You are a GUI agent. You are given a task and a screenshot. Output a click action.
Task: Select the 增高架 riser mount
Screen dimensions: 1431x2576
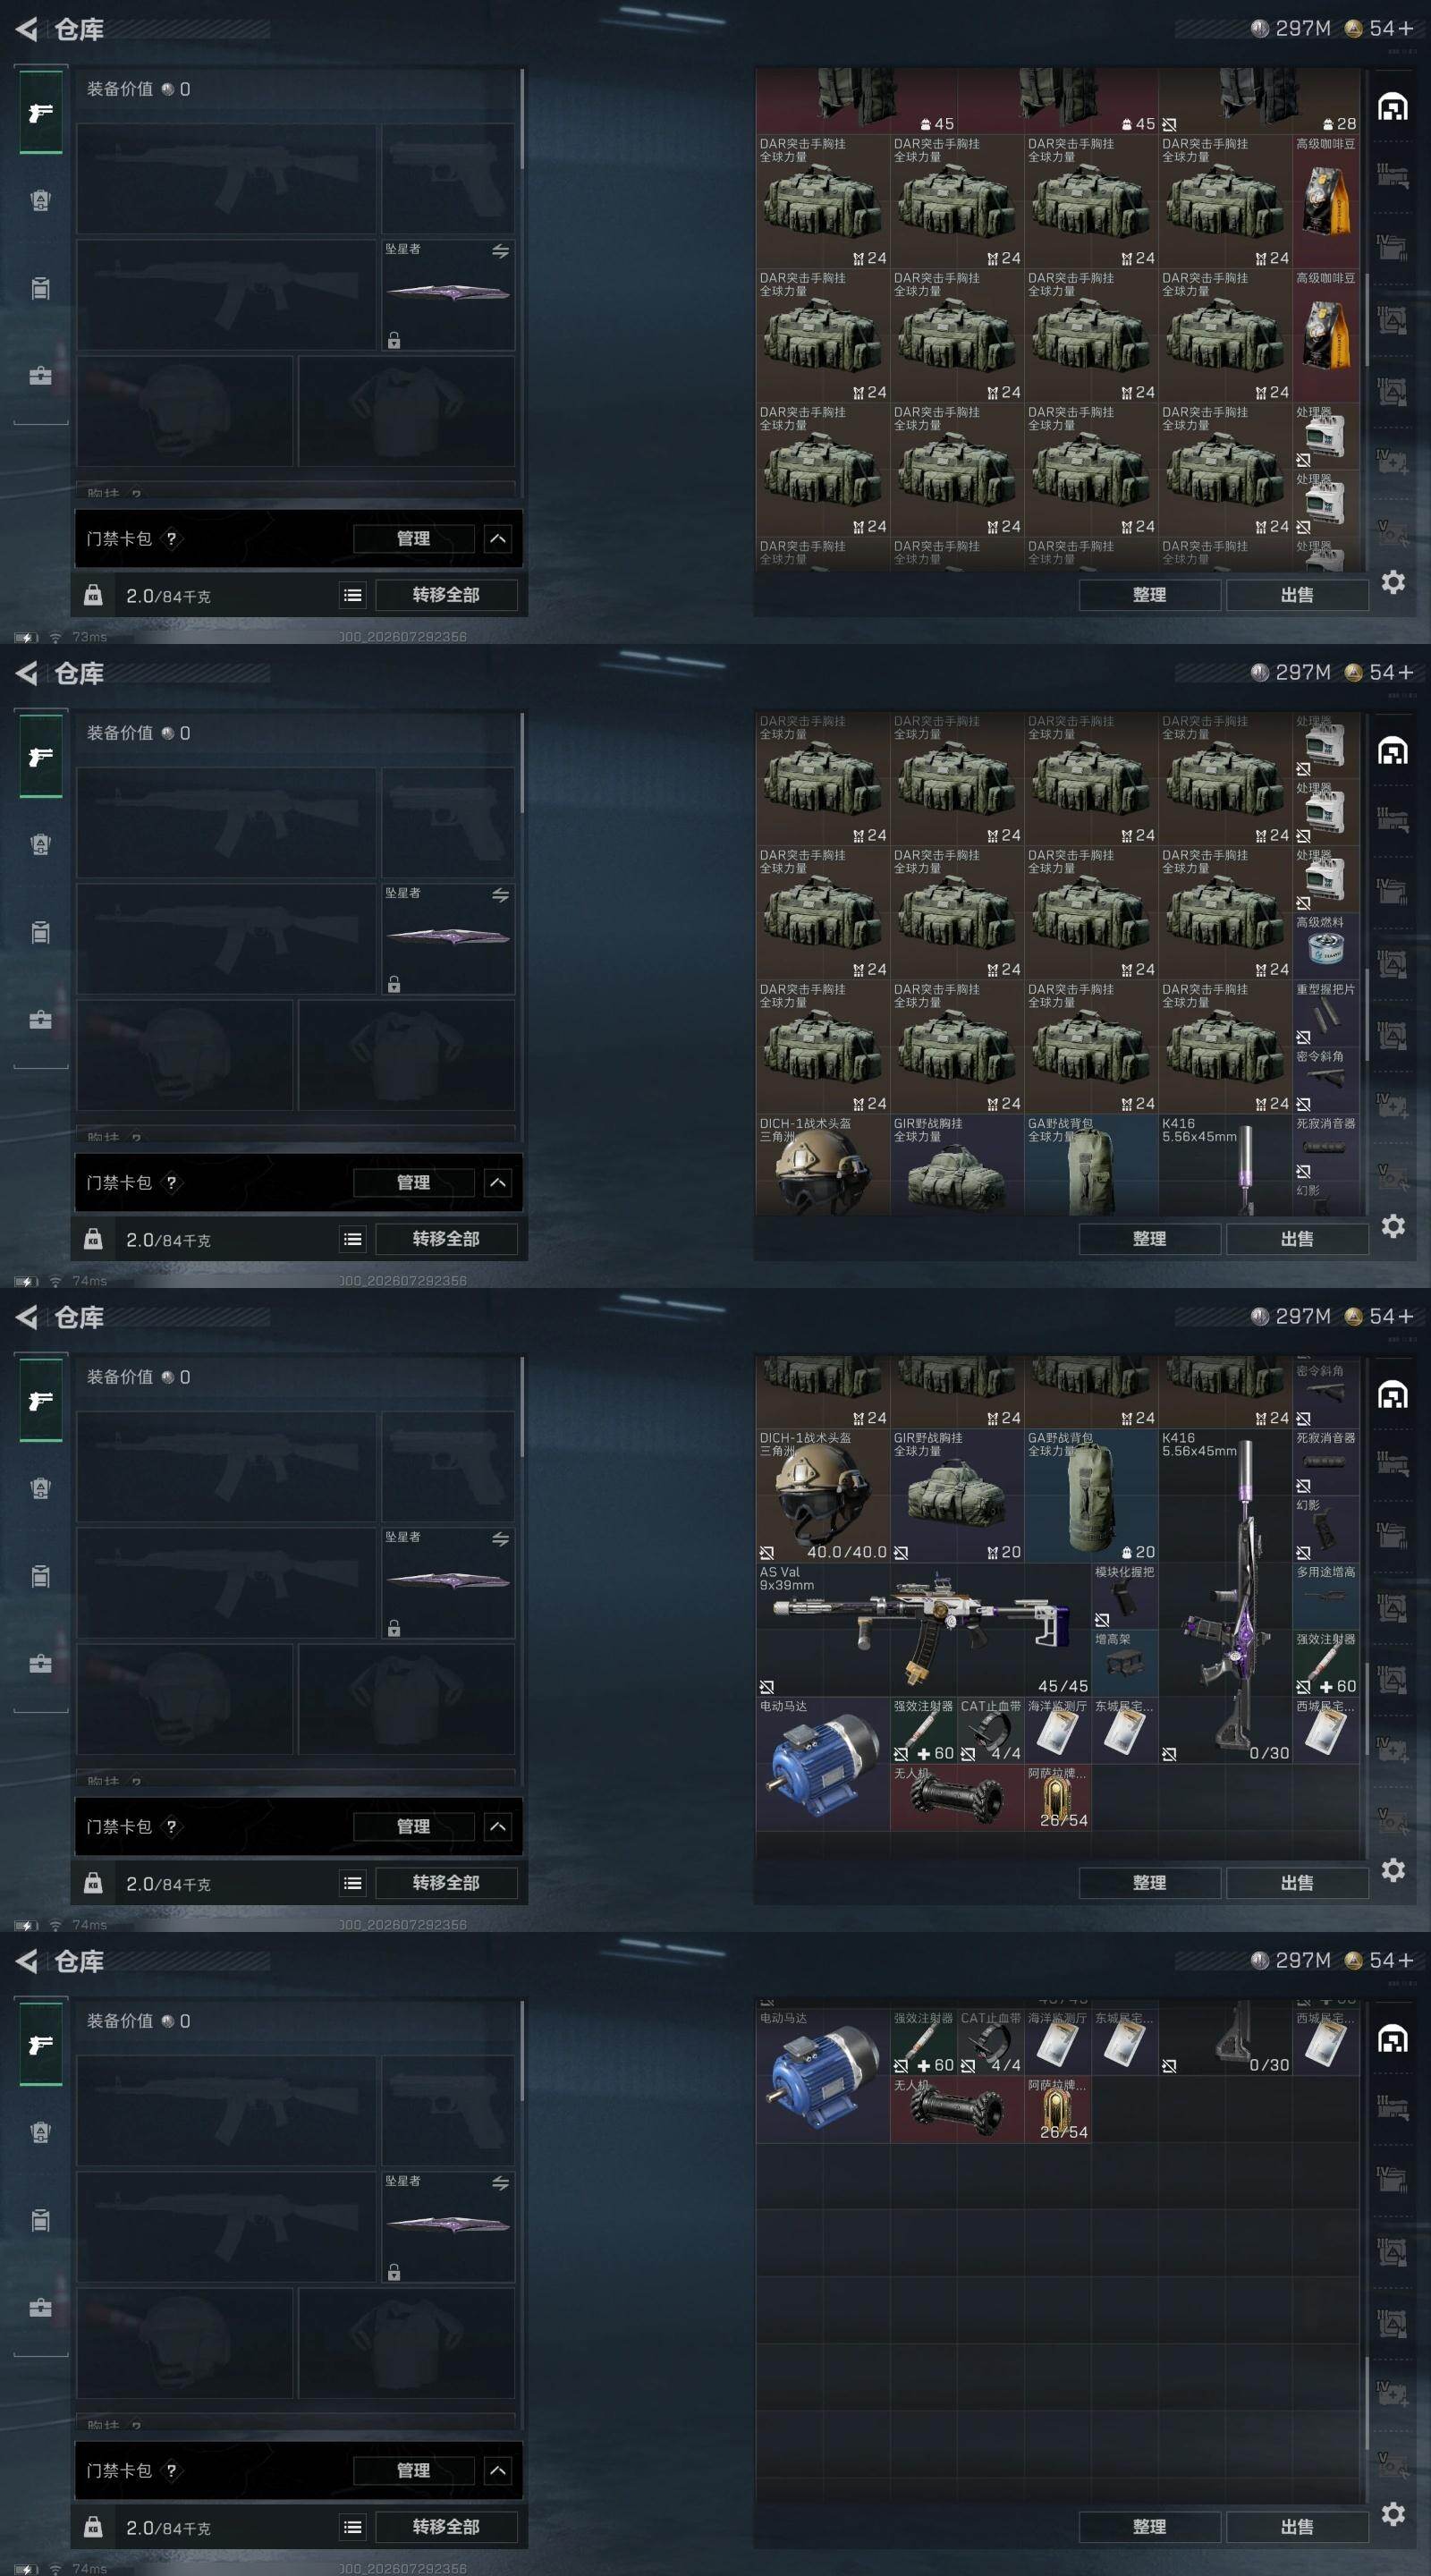coord(1124,1663)
